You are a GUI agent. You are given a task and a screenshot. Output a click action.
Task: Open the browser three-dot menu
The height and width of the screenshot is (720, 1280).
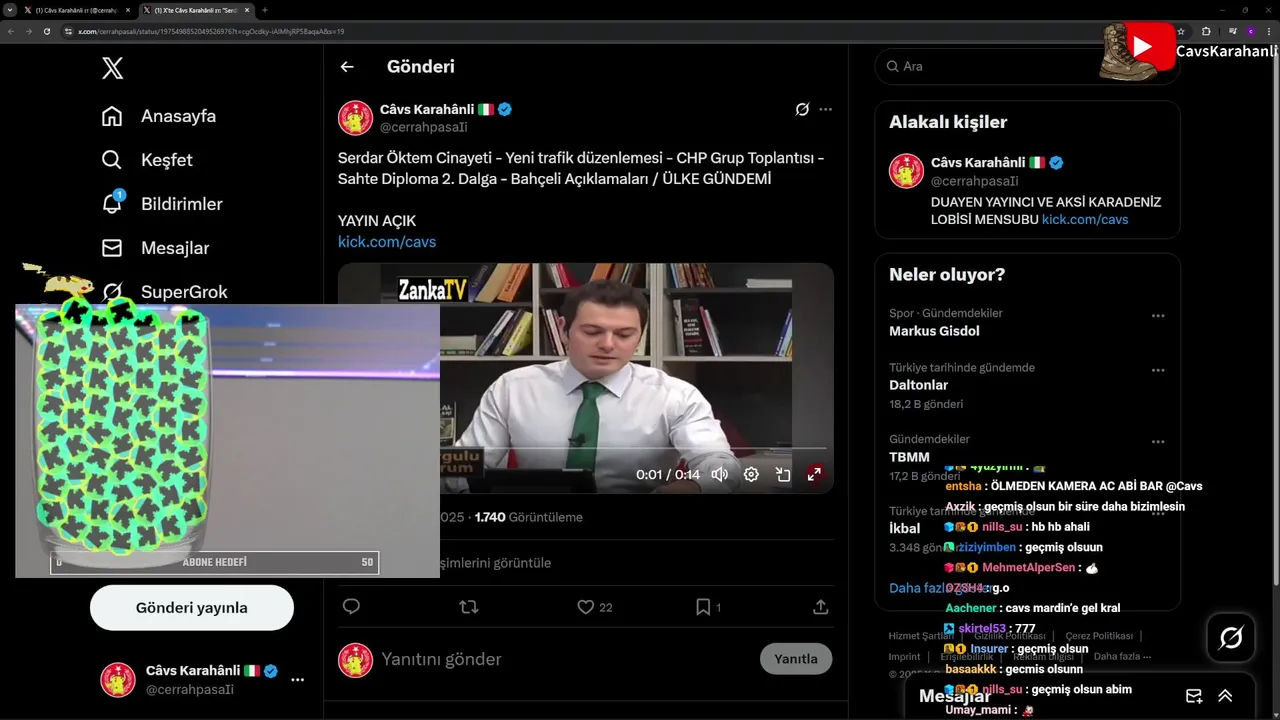1268,31
